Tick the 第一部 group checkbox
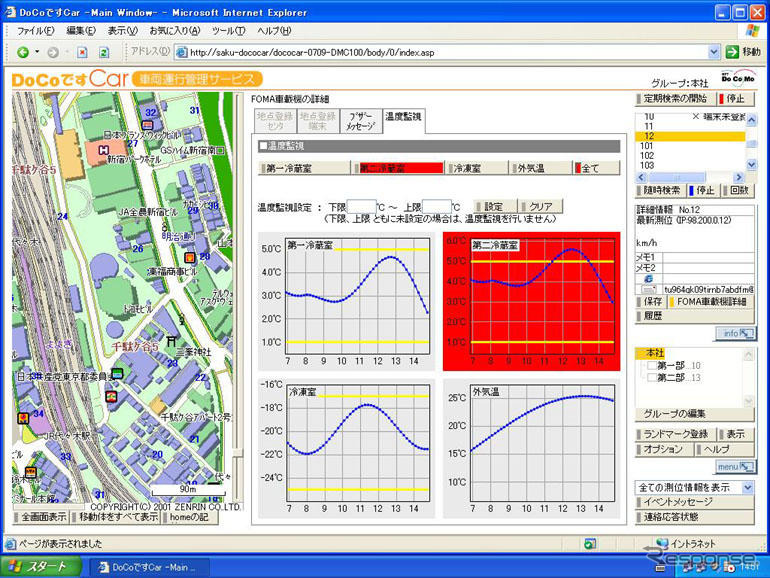 (x=652, y=365)
